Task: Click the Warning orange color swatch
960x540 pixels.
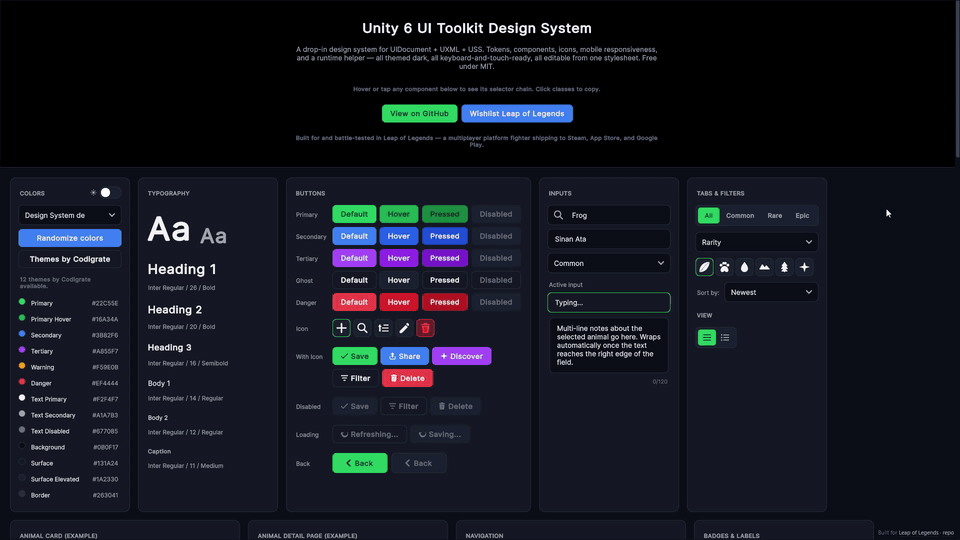Action: click(22, 366)
